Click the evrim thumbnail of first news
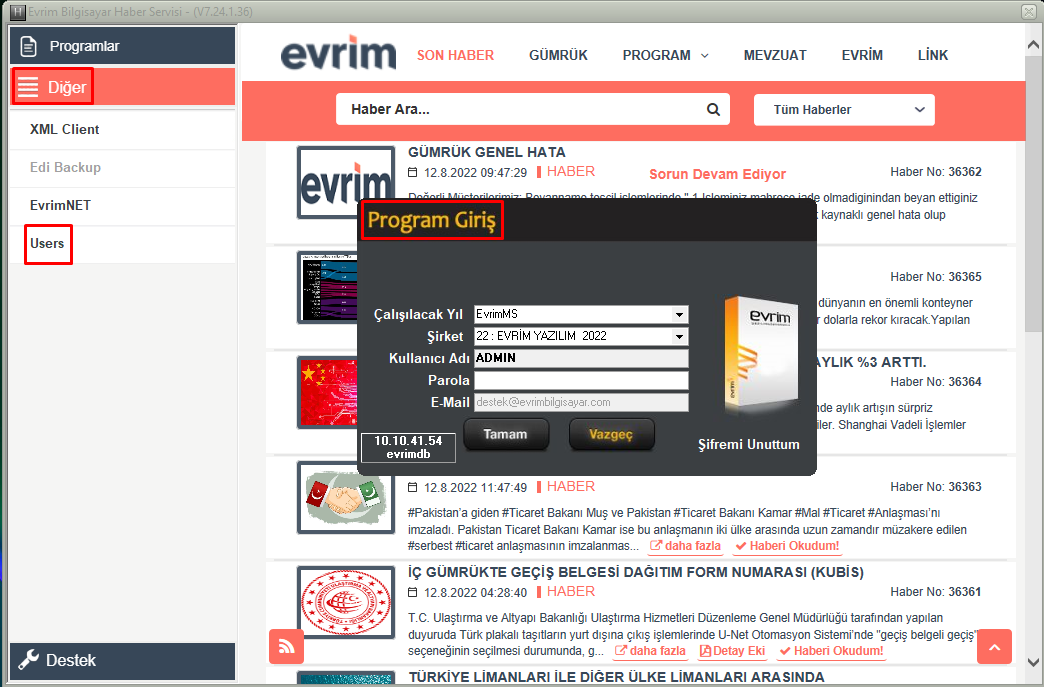 tap(346, 180)
